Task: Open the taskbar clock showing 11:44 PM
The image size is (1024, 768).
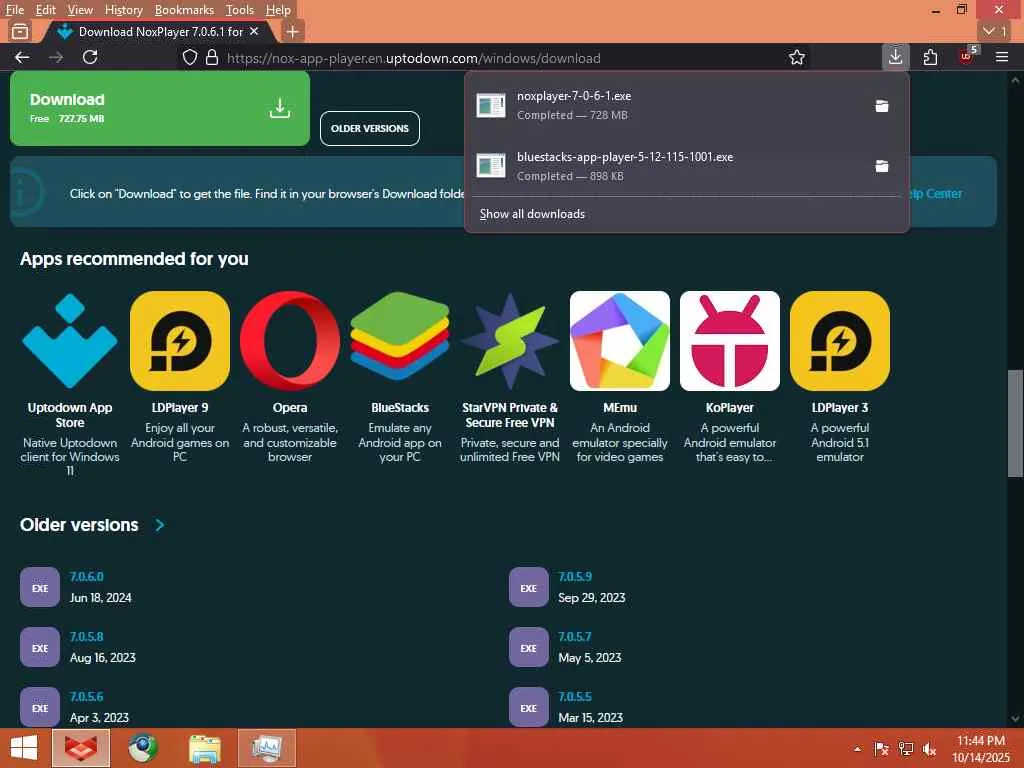Action: [x=981, y=749]
